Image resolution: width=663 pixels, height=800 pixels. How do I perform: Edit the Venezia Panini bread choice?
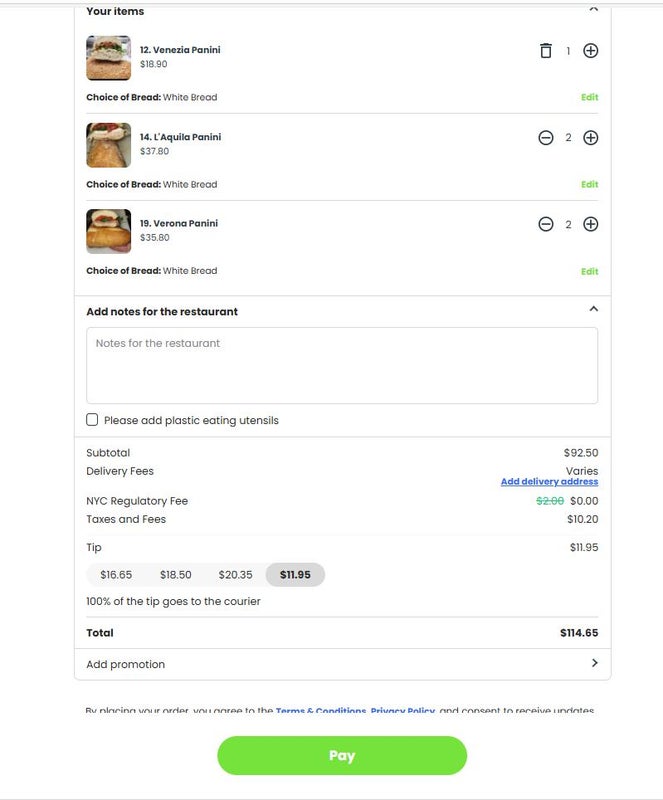click(589, 98)
